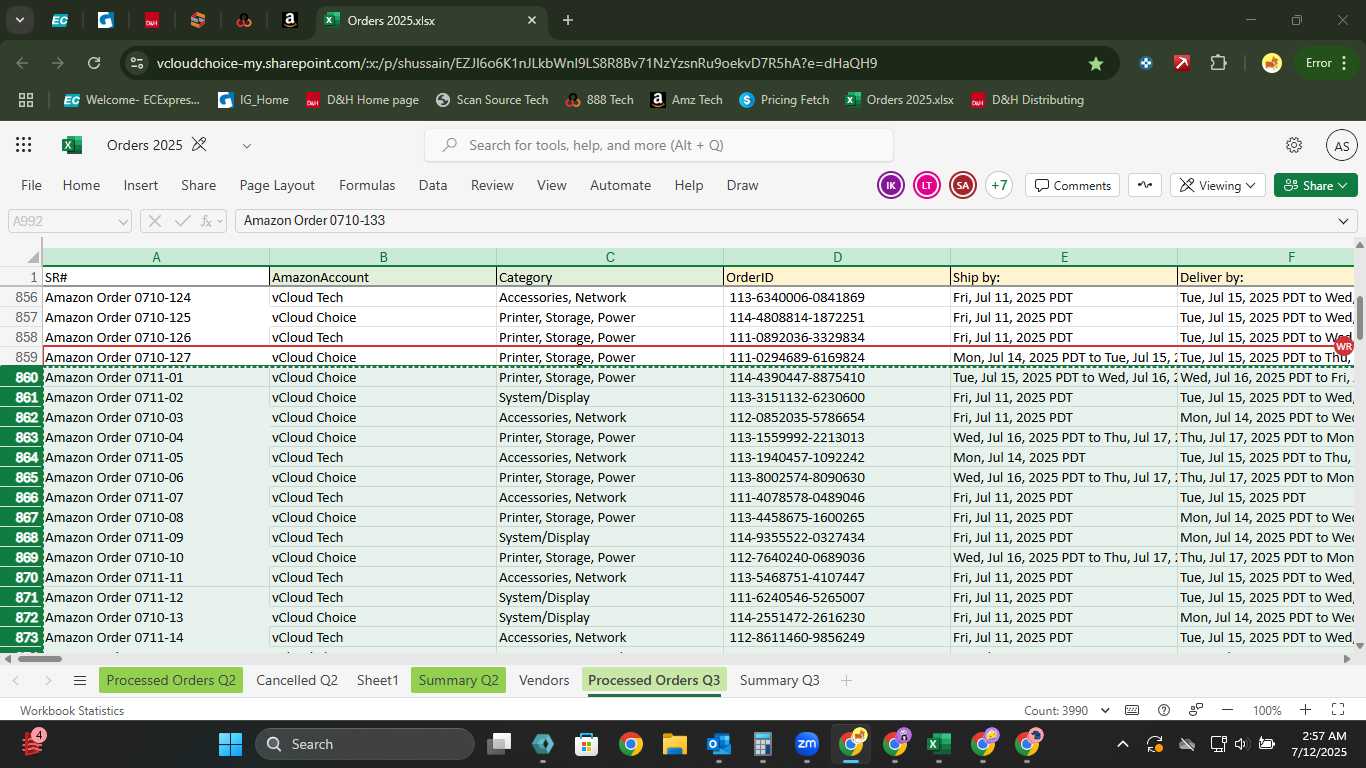Expand the Name Box dropdown arrow
The width and height of the screenshot is (1366, 768).
[x=123, y=221]
